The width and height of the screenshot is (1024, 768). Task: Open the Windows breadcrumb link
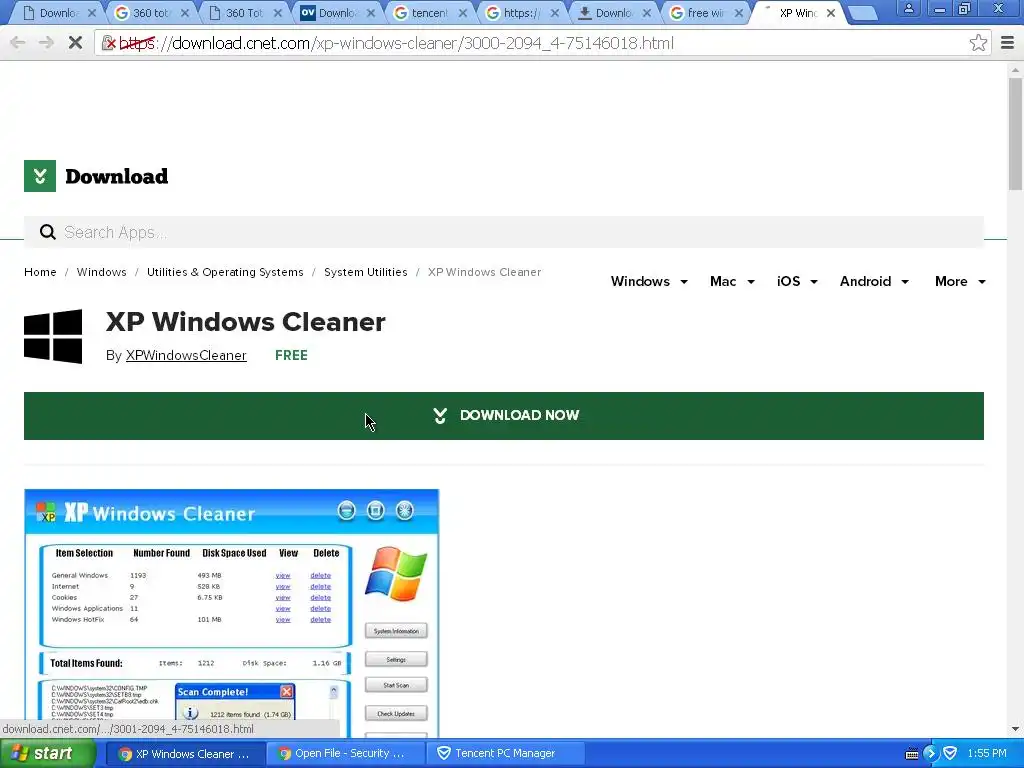101,272
